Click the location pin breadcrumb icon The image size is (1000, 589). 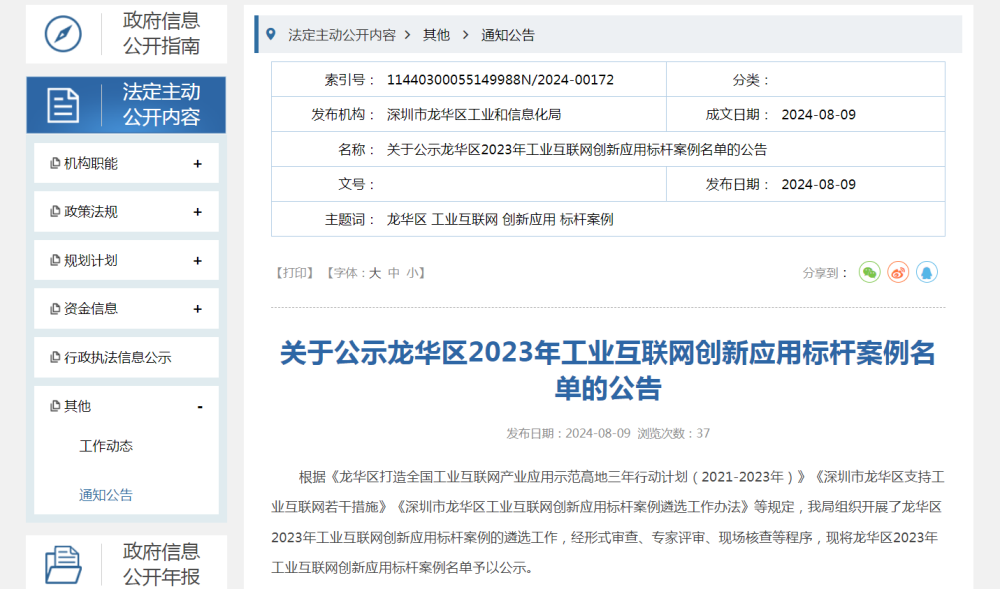(x=270, y=34)
